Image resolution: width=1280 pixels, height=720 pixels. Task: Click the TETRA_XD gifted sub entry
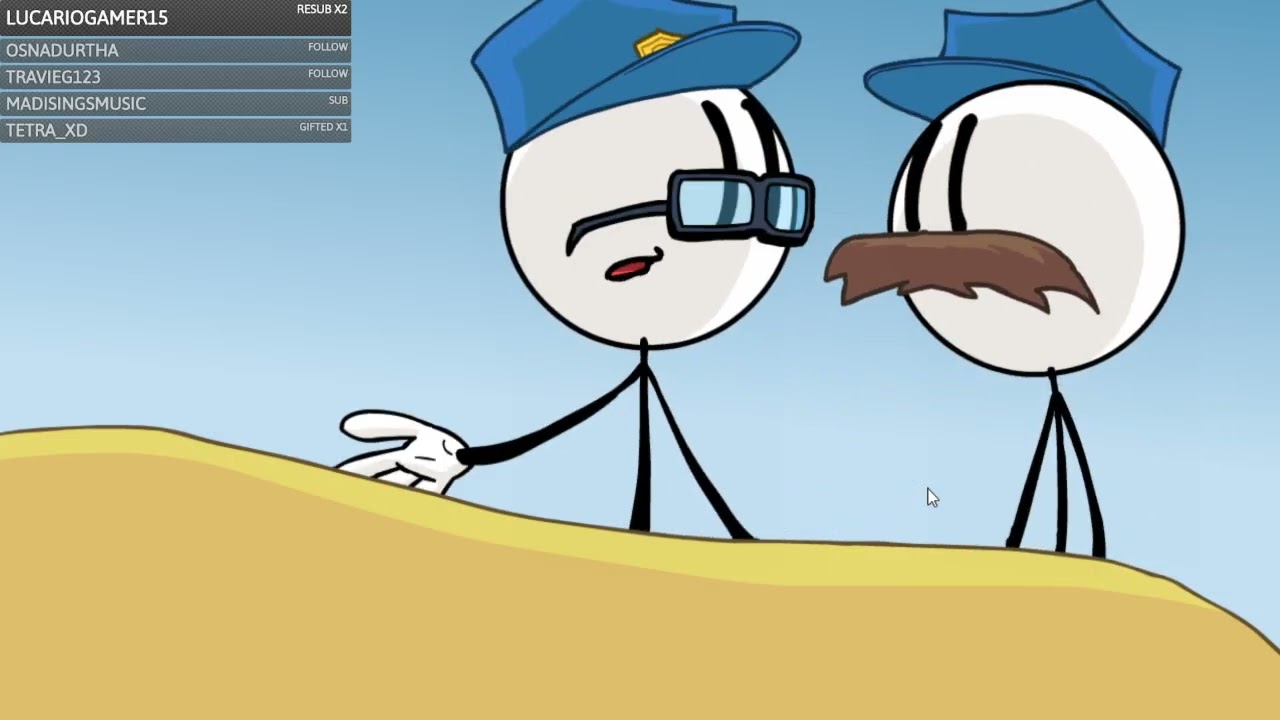coord(175,130)
